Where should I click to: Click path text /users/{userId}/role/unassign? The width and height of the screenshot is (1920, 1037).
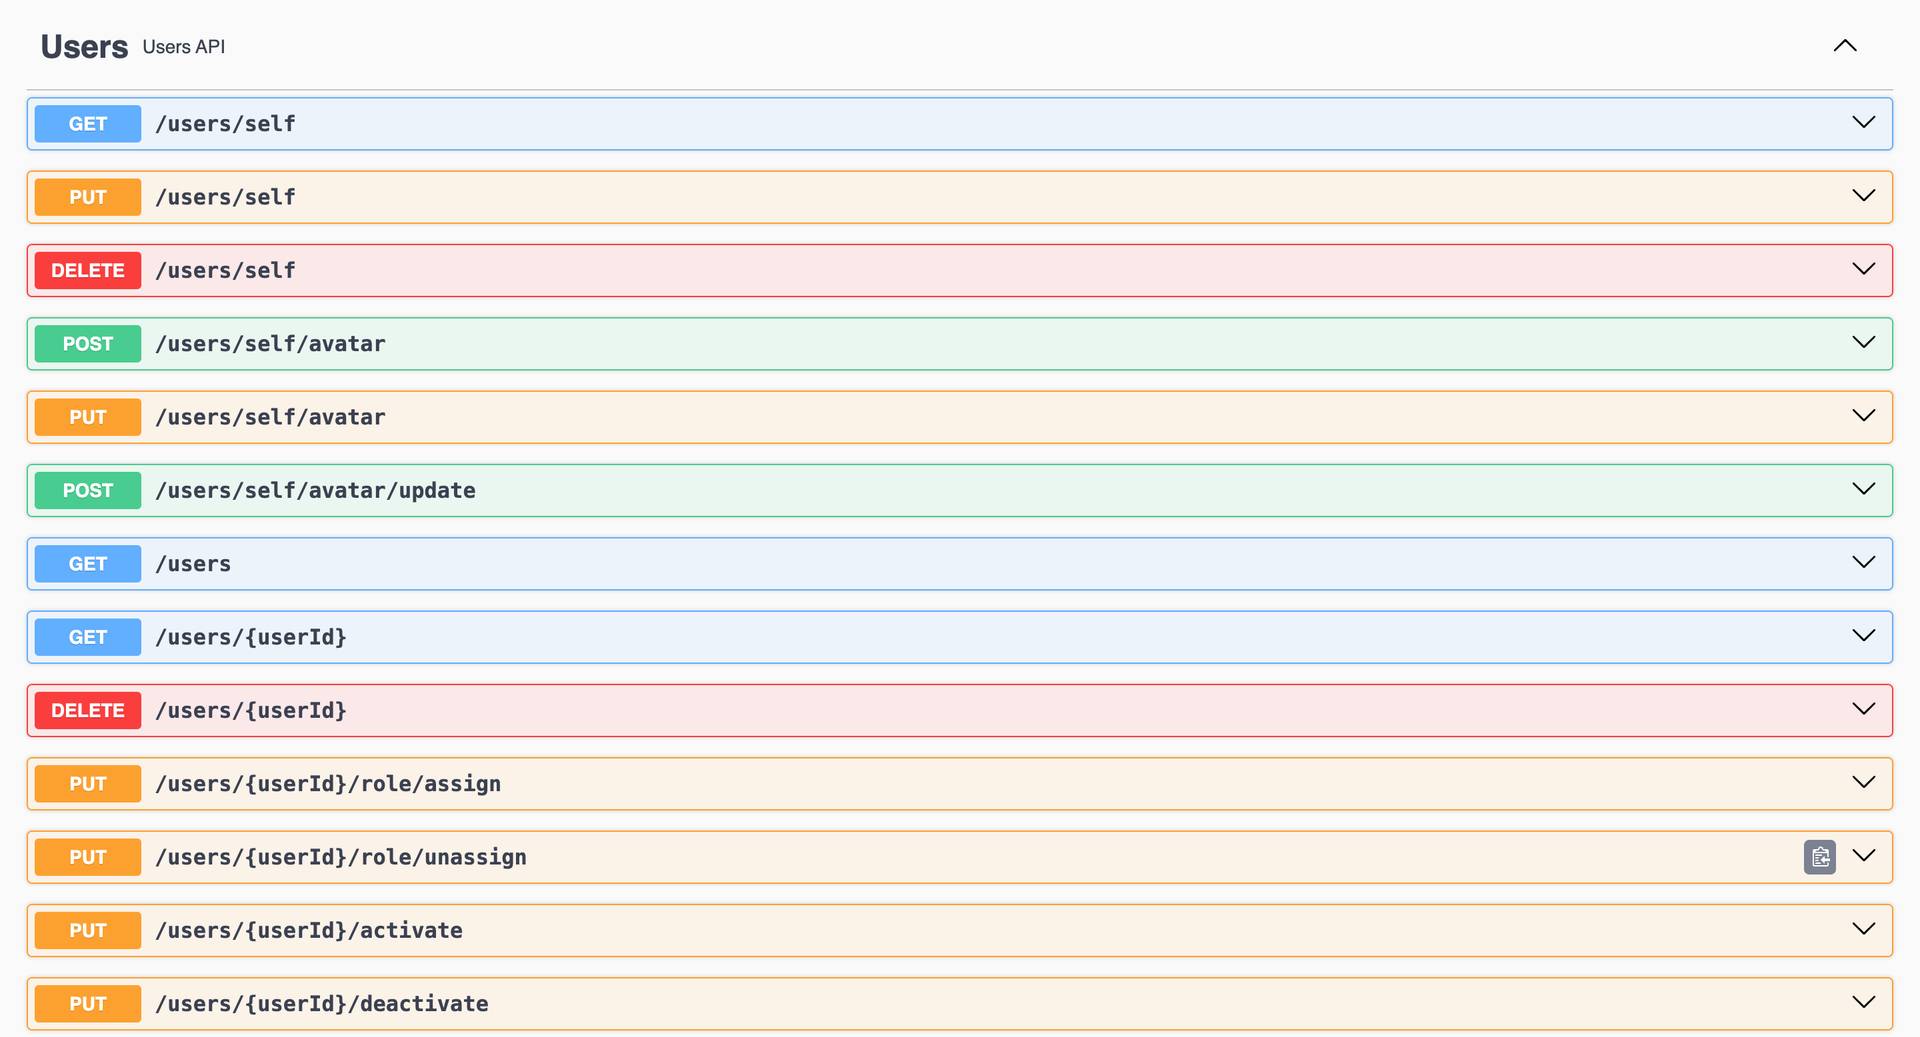coord(341,857)
